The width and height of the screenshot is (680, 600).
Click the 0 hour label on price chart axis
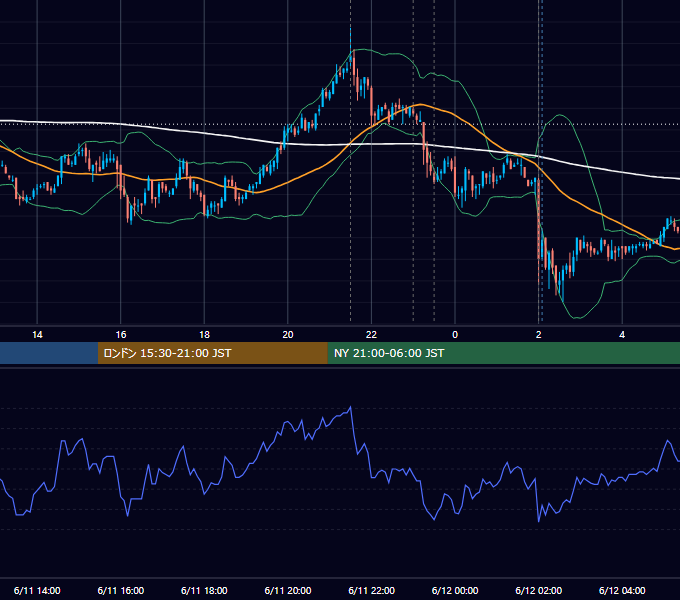455,335
